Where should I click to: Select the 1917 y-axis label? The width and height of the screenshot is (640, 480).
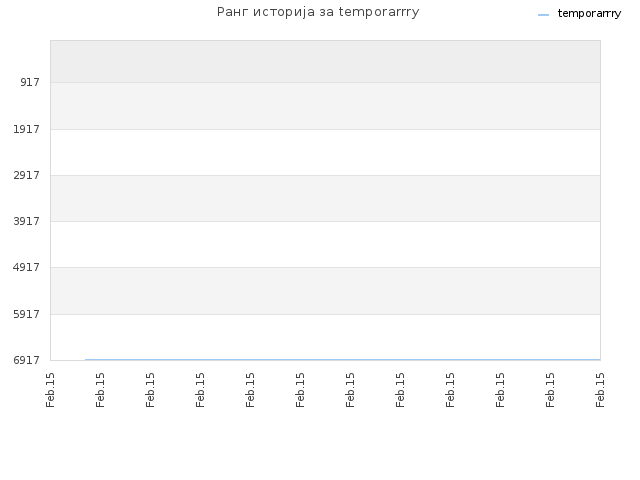[x=26, y=129]
